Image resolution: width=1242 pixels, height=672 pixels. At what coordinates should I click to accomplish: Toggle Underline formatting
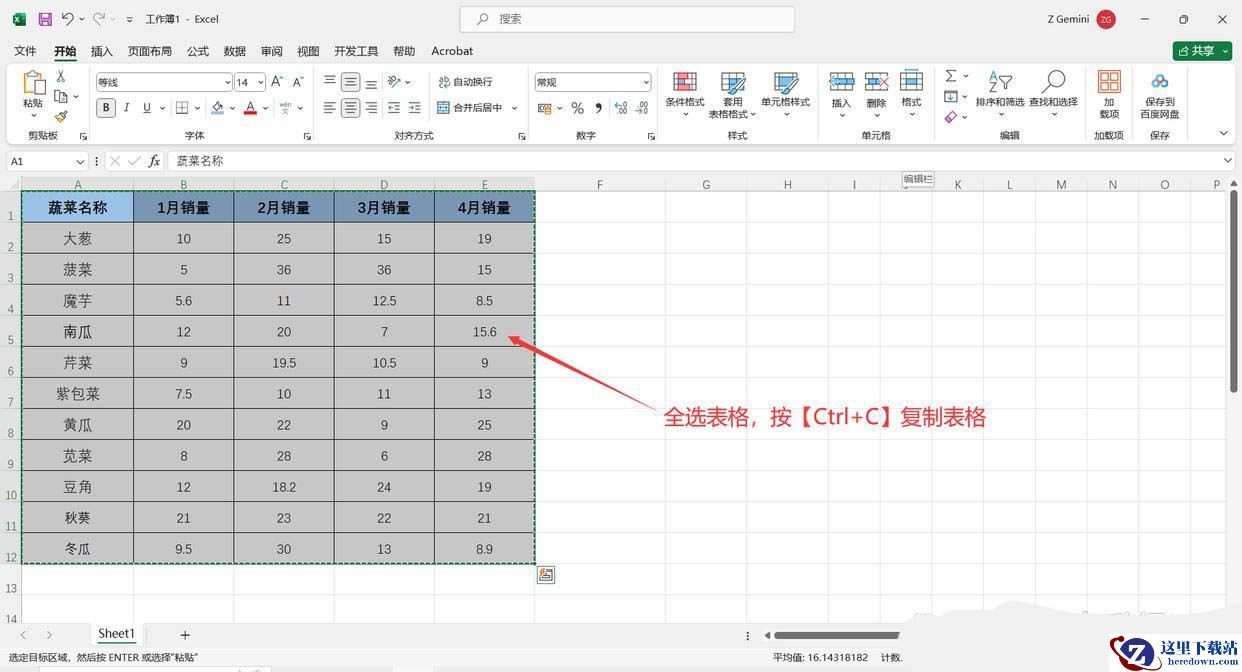tap(147, 108)
